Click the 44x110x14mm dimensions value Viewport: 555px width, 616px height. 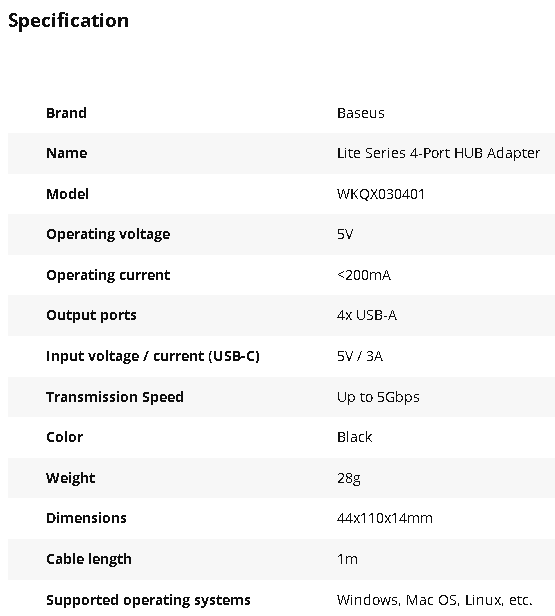coord(385,519)
